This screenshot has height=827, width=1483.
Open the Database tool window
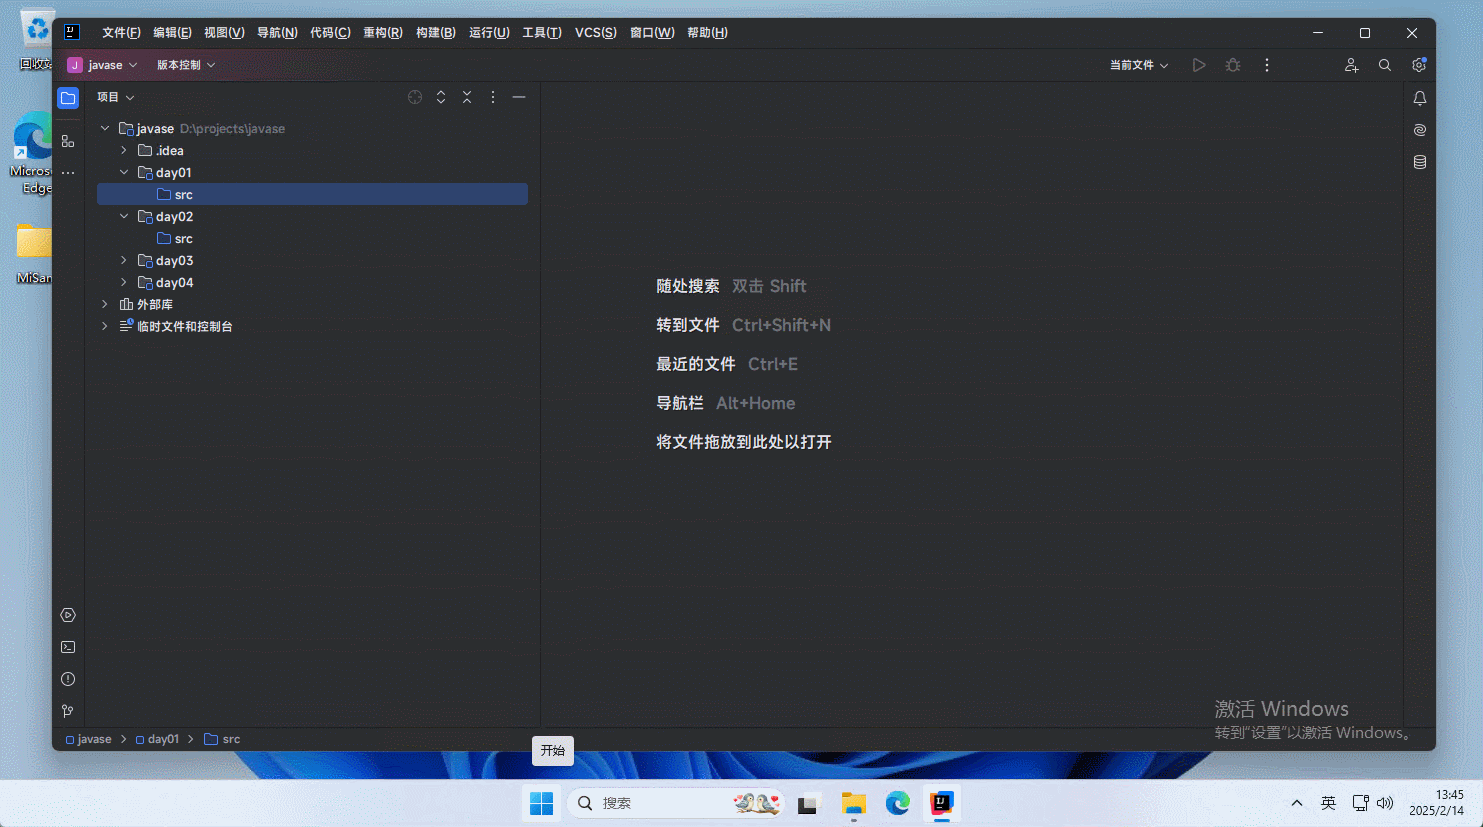tap(1419, 162)
